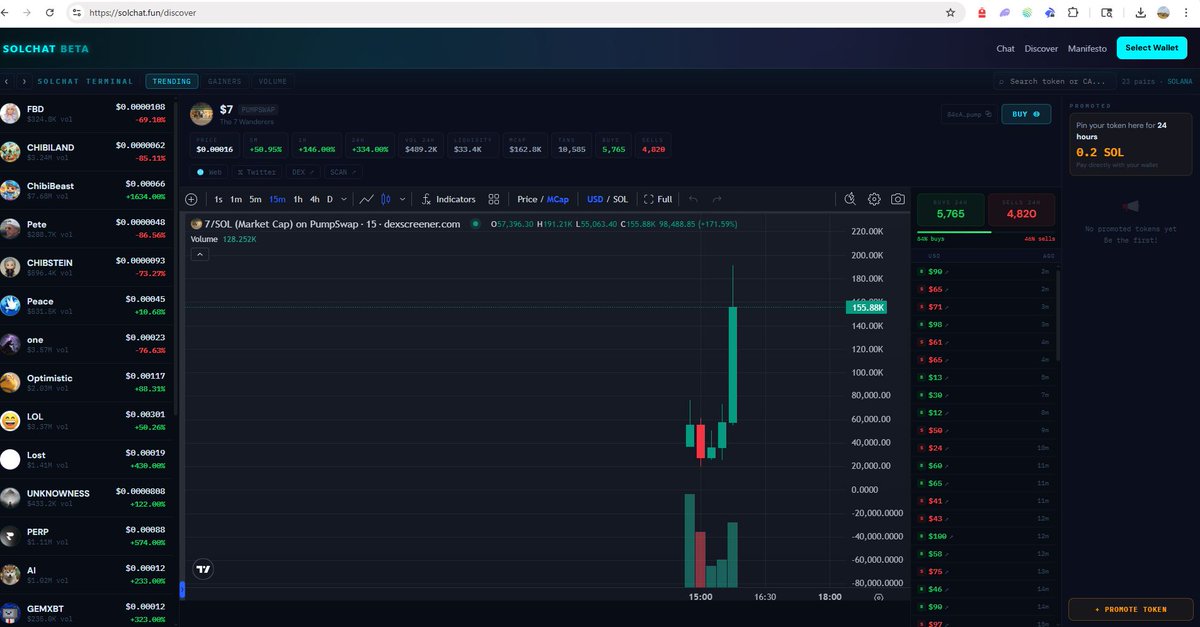Switch chart to MCap mode

click(558, 199)
